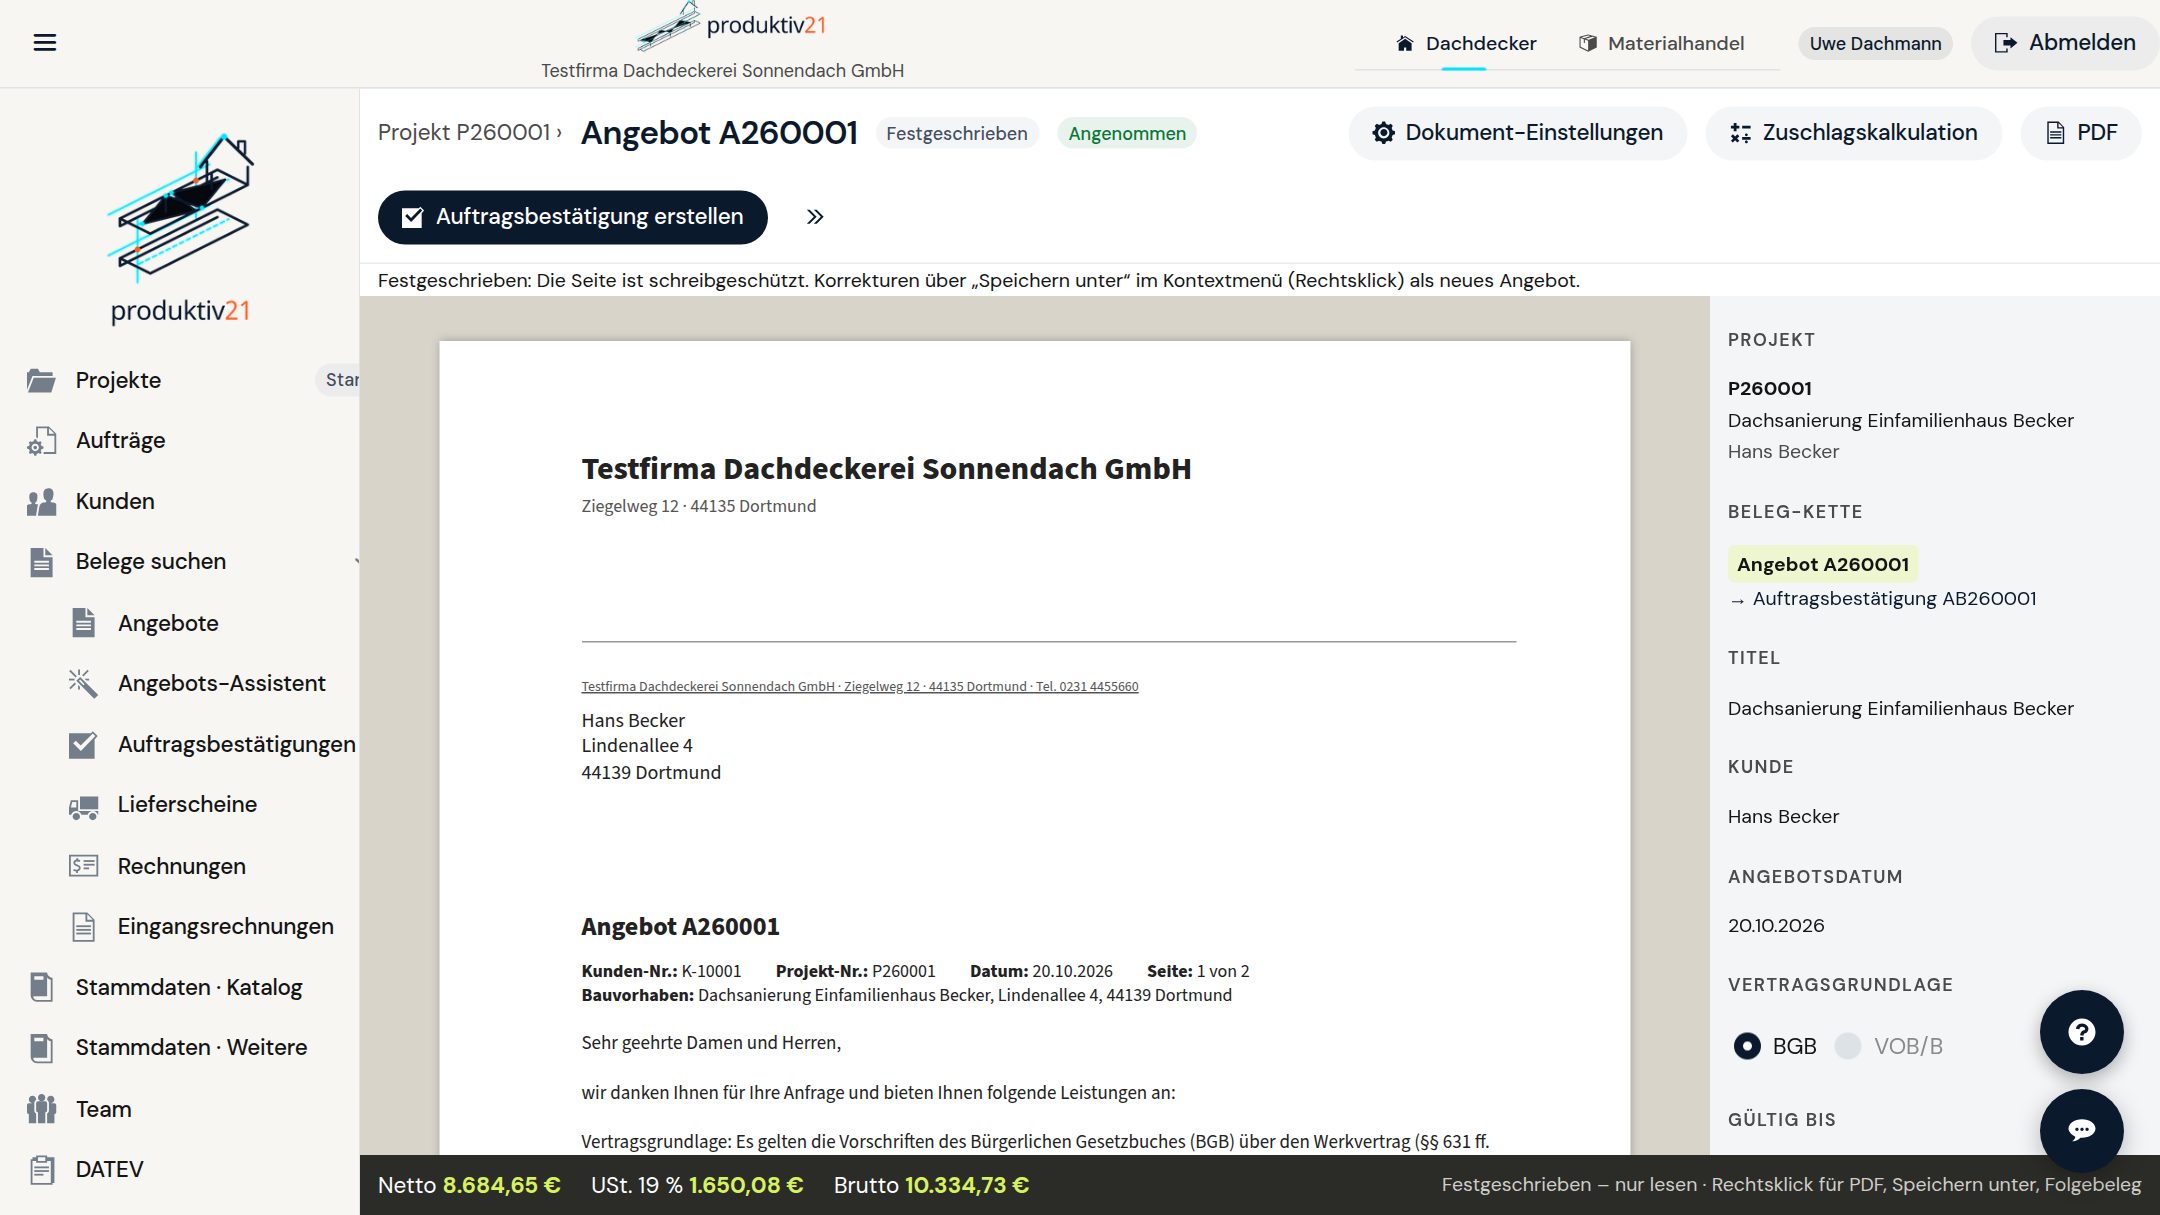This screenshot has height=1215, width=2160.
Task: Click the Stammdaten · Weitere book icon
Action: pyautogui.click(x=41, y=1048)
